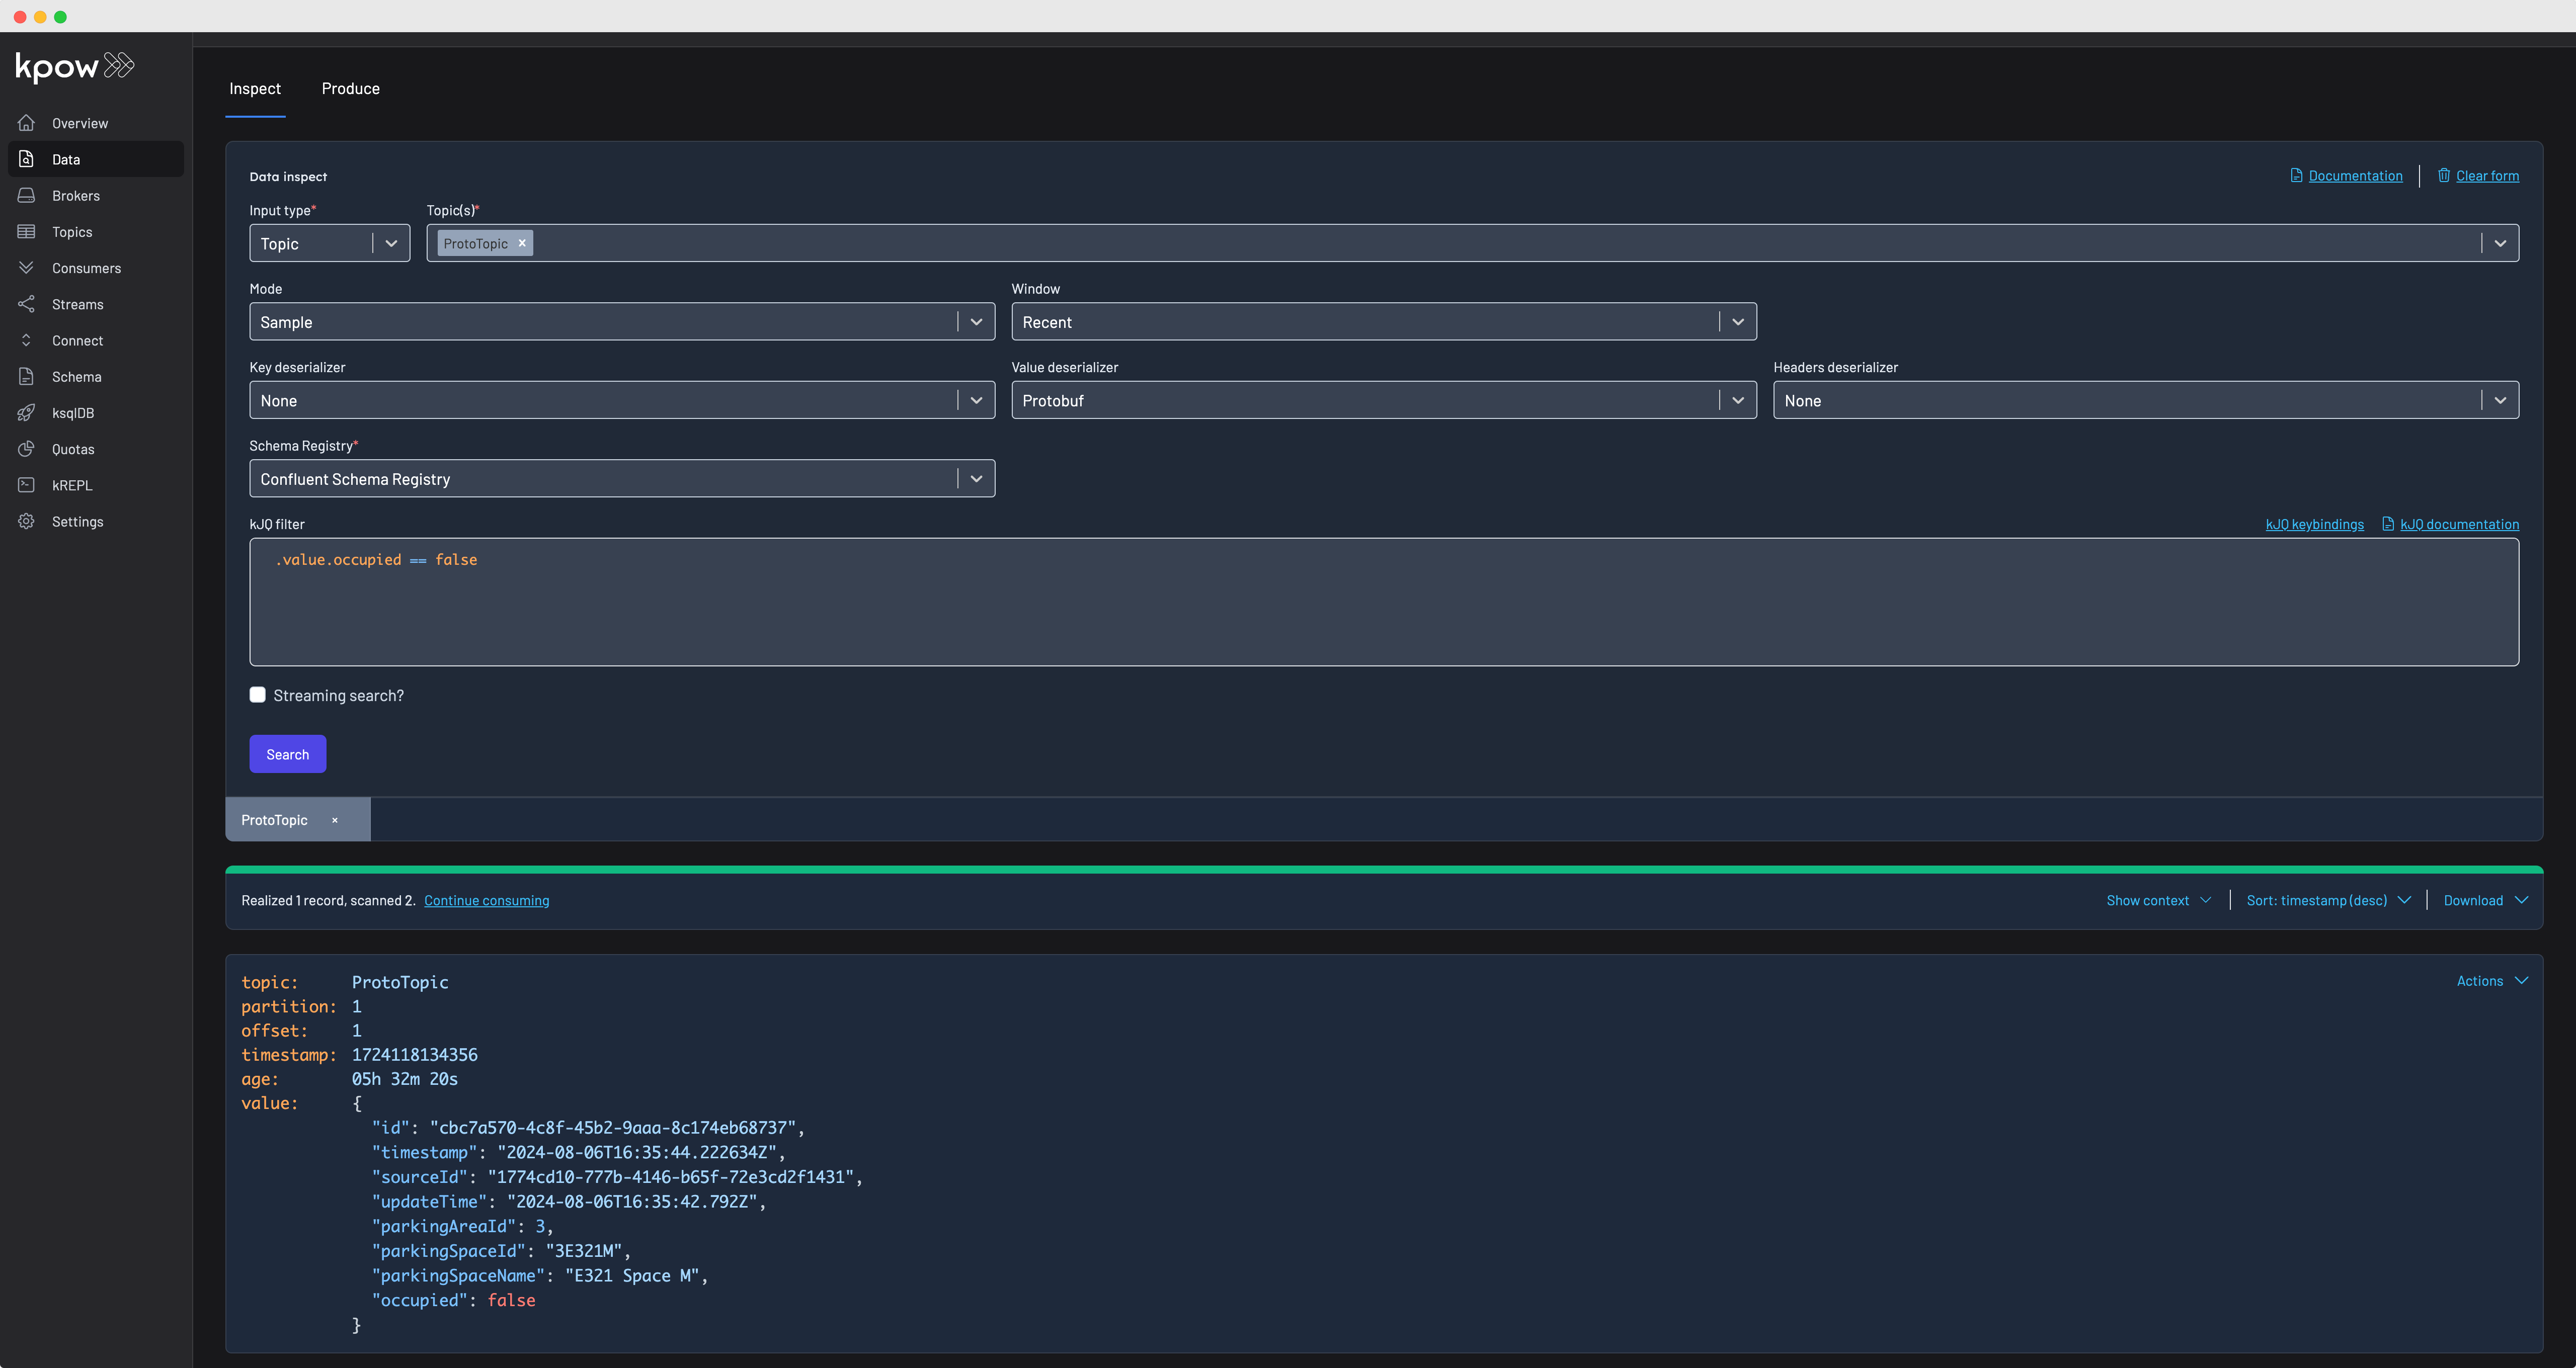Image resolution: width=2576 pixels, height=1368 pixels.
Task: Open the Mode dropdown showing Sample
Action: point(621,321)
